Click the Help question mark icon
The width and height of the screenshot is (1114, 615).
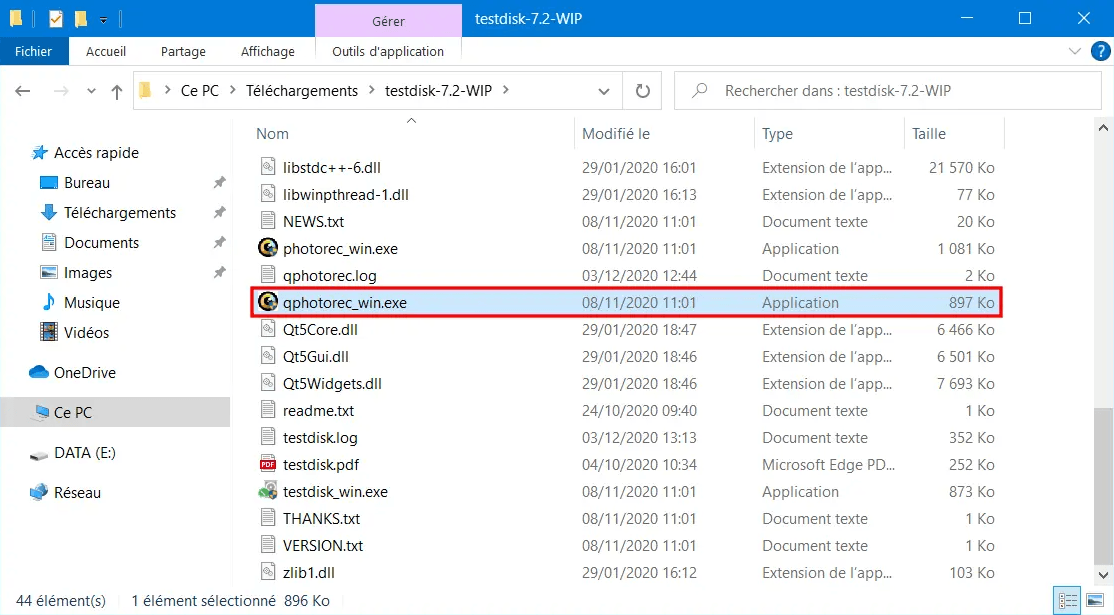pos(1096,51)
